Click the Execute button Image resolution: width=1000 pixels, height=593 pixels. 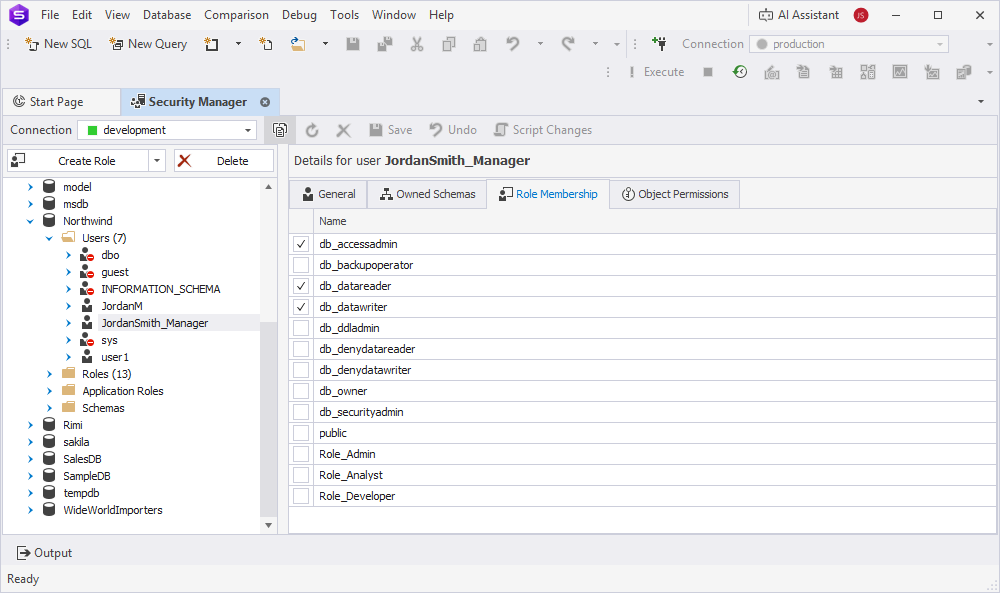pos(663,71)
